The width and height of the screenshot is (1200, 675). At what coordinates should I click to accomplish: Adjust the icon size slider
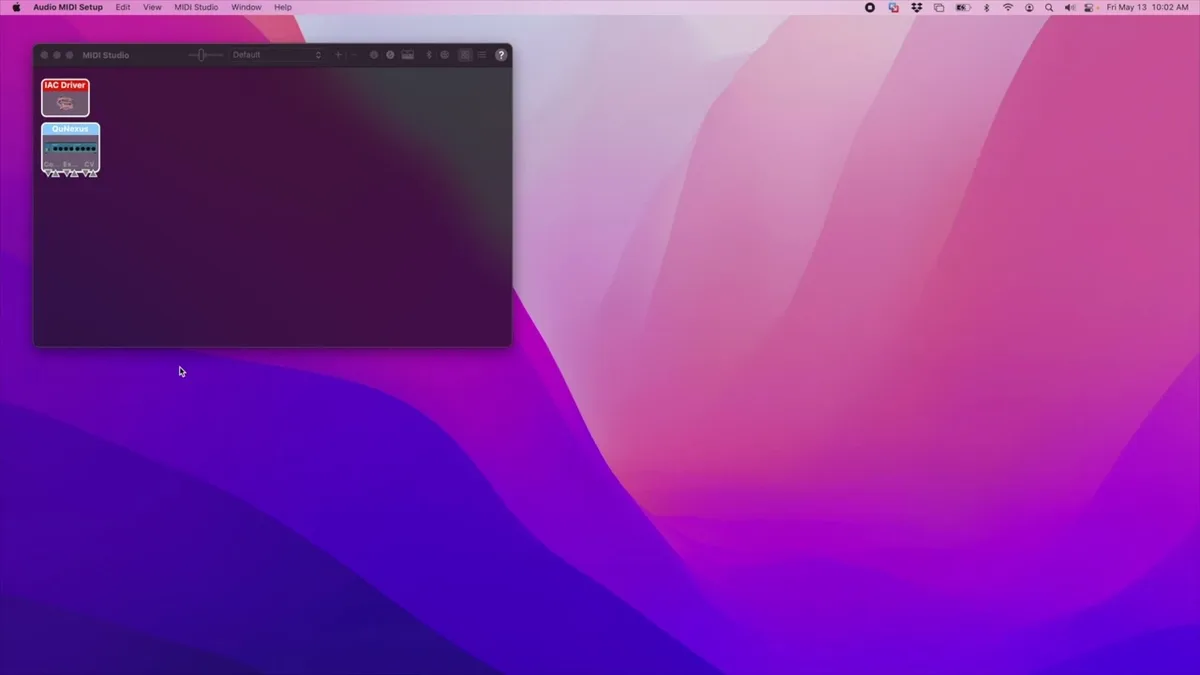(205, 55)
